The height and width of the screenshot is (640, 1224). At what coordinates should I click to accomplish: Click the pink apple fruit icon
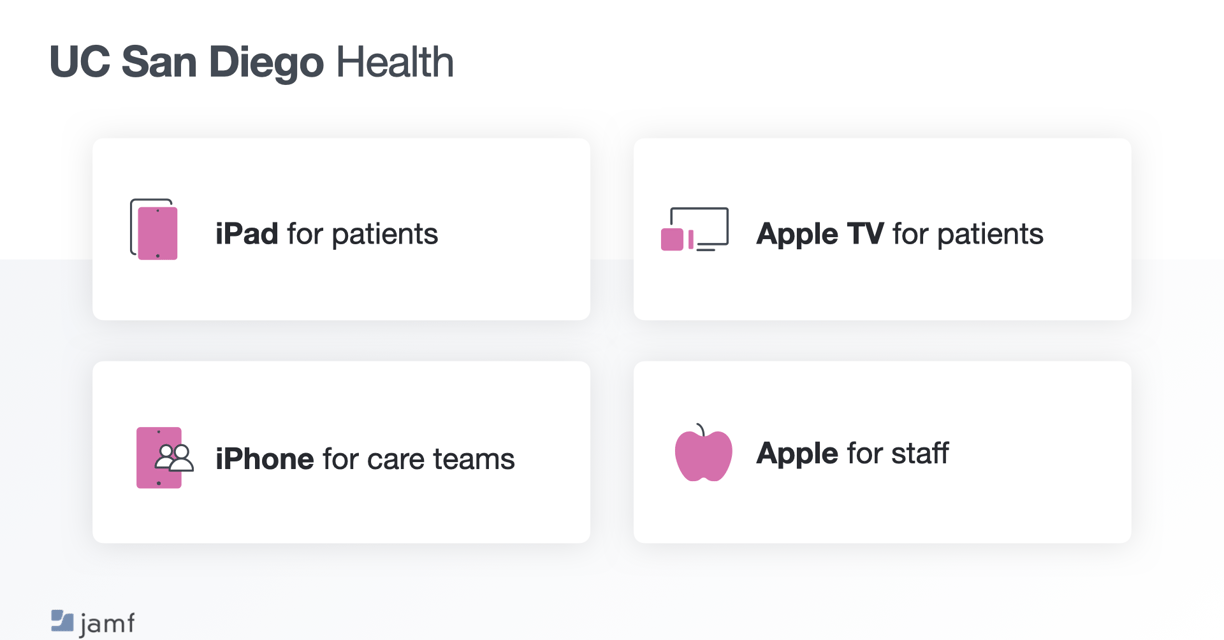point(704,453)
